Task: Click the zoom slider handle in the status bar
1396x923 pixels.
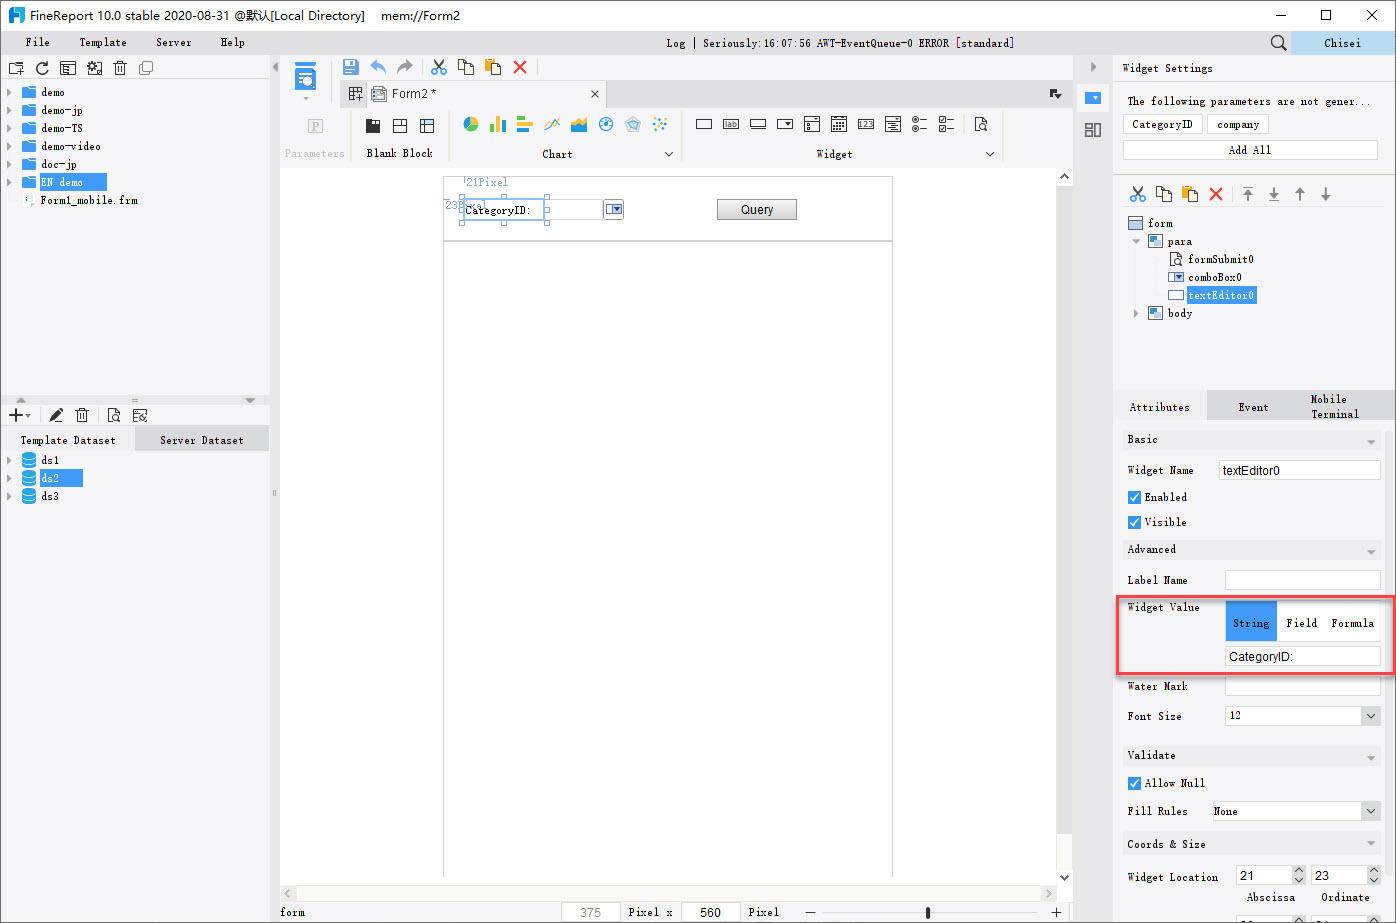Action: tap(928, 912)
